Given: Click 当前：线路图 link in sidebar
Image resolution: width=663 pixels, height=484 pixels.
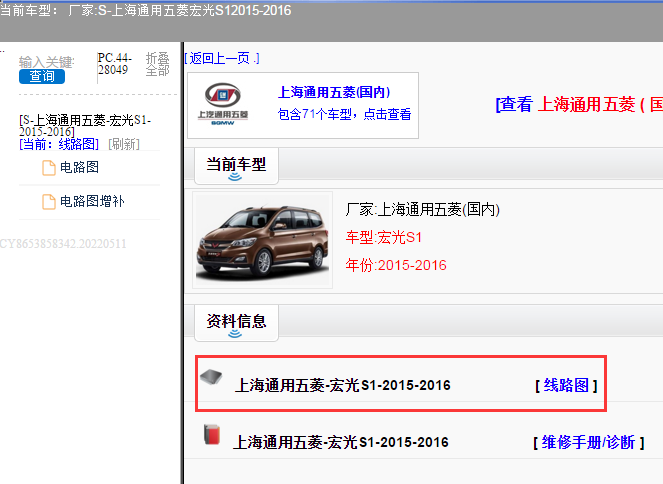Looking at the screenshot, I should pos(59,144).
